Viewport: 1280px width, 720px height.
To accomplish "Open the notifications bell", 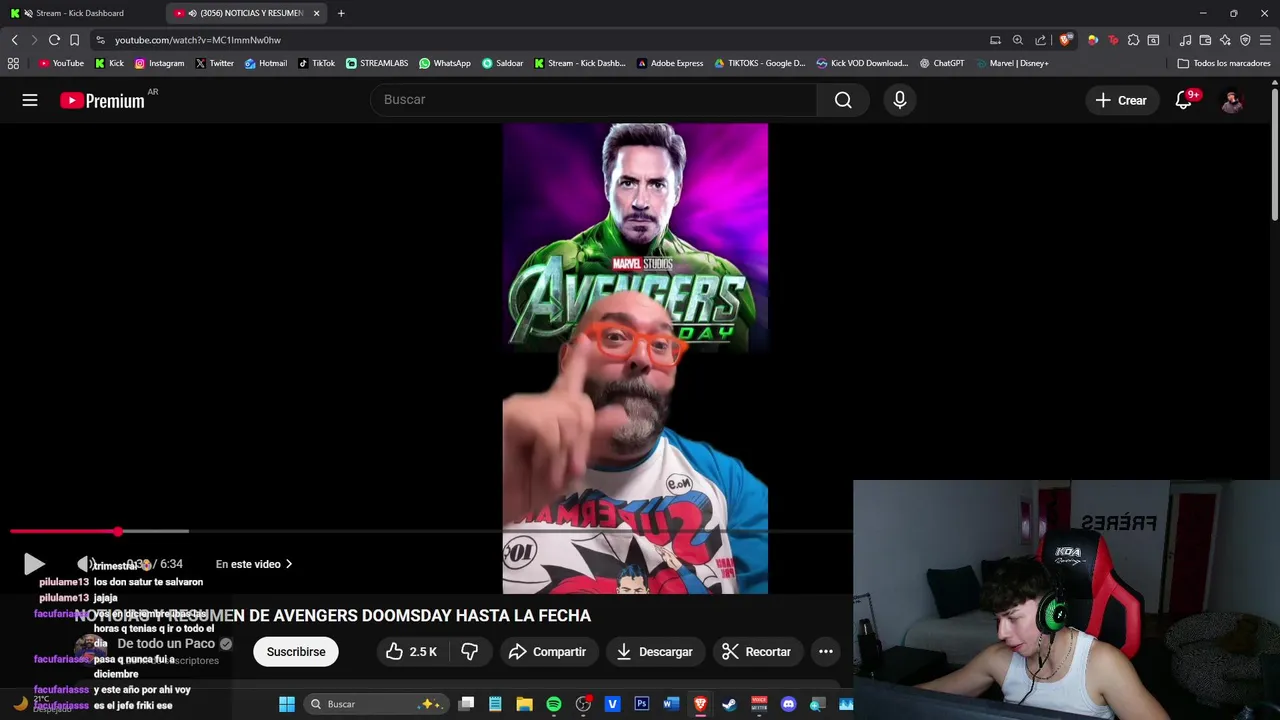I will click(1184, 100).
